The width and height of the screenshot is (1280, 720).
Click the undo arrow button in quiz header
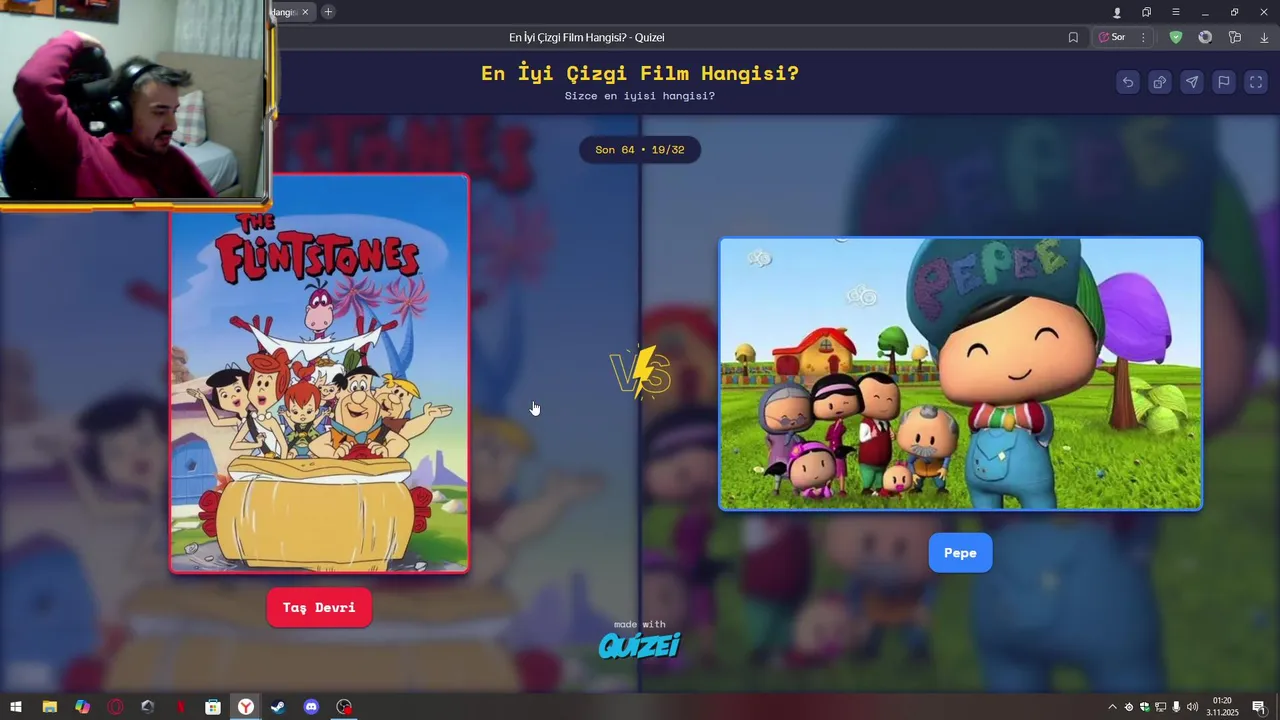pos(1128,82)
